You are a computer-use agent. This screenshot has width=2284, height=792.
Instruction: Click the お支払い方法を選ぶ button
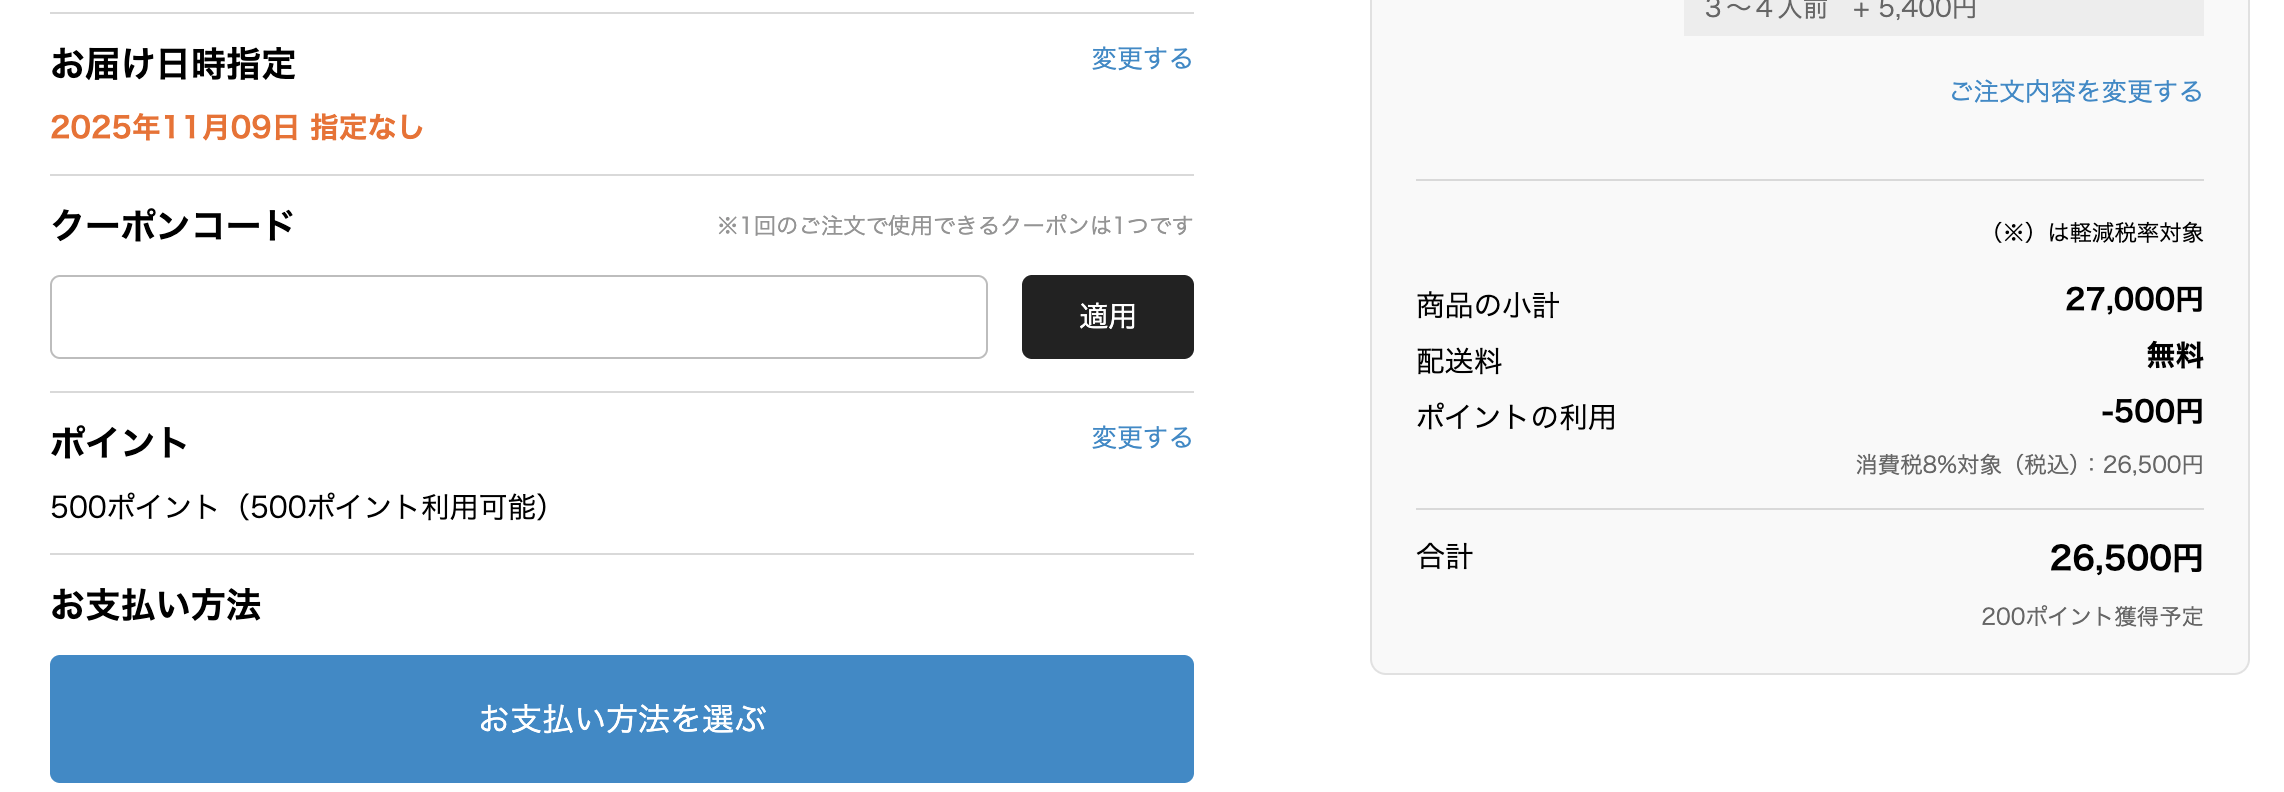(x=621, y=718)
